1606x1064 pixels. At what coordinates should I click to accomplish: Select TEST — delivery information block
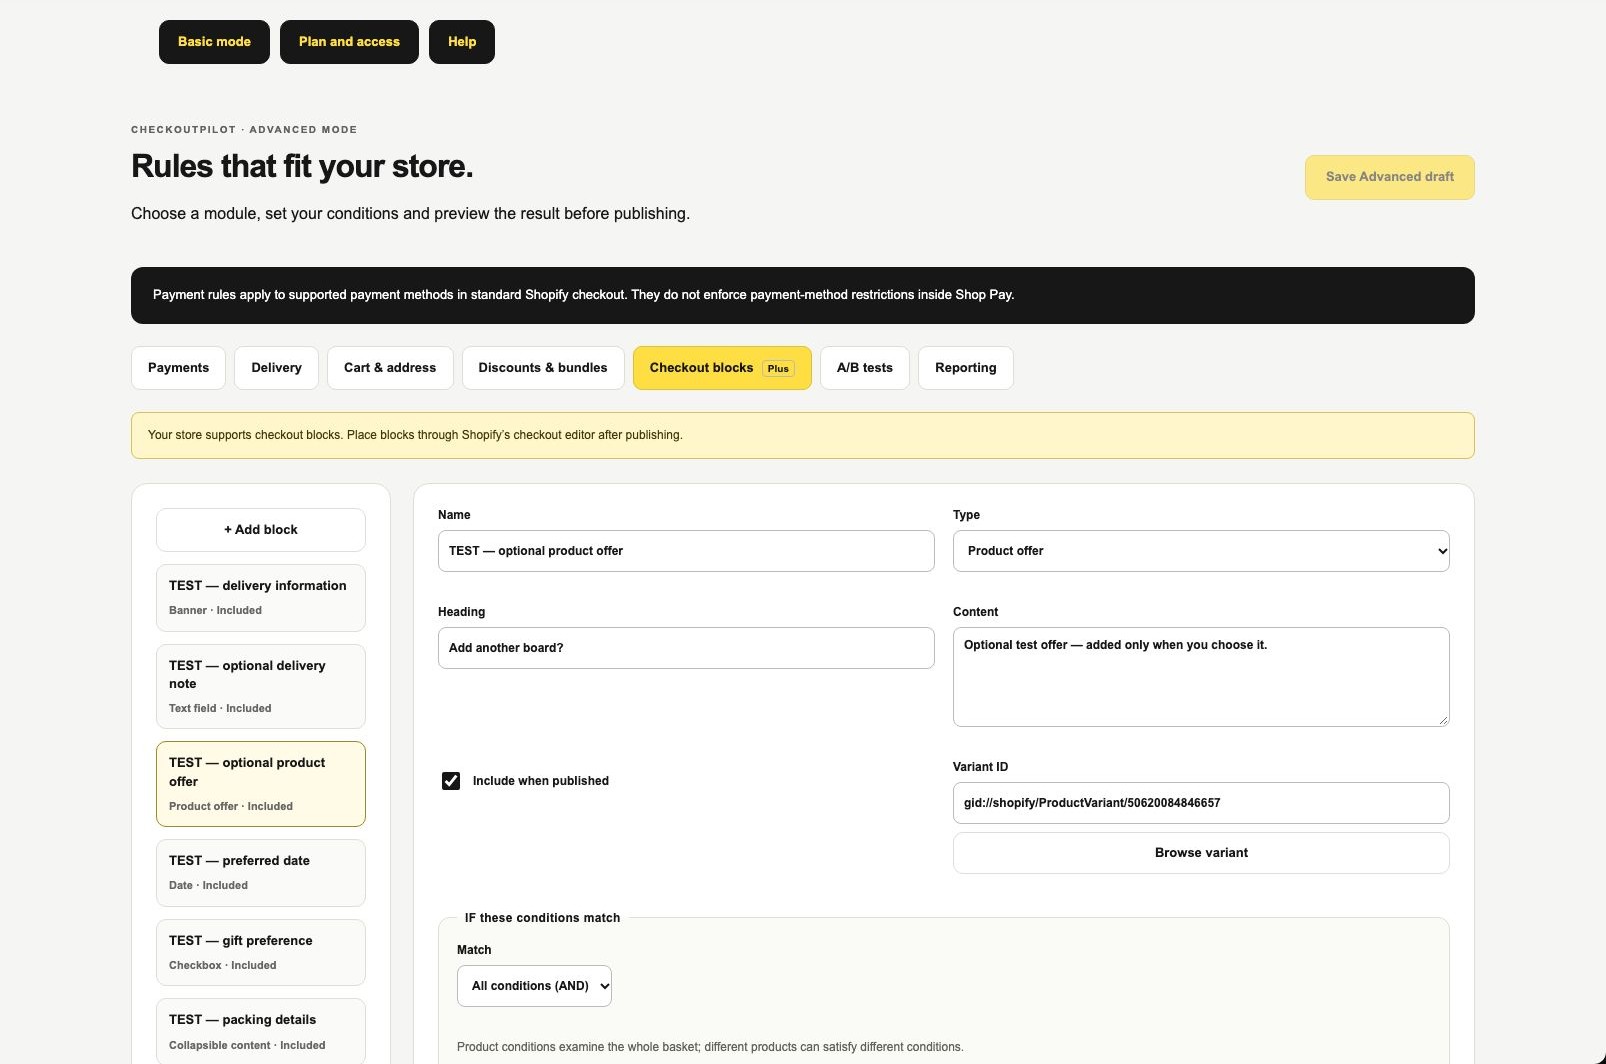(261, 598)
